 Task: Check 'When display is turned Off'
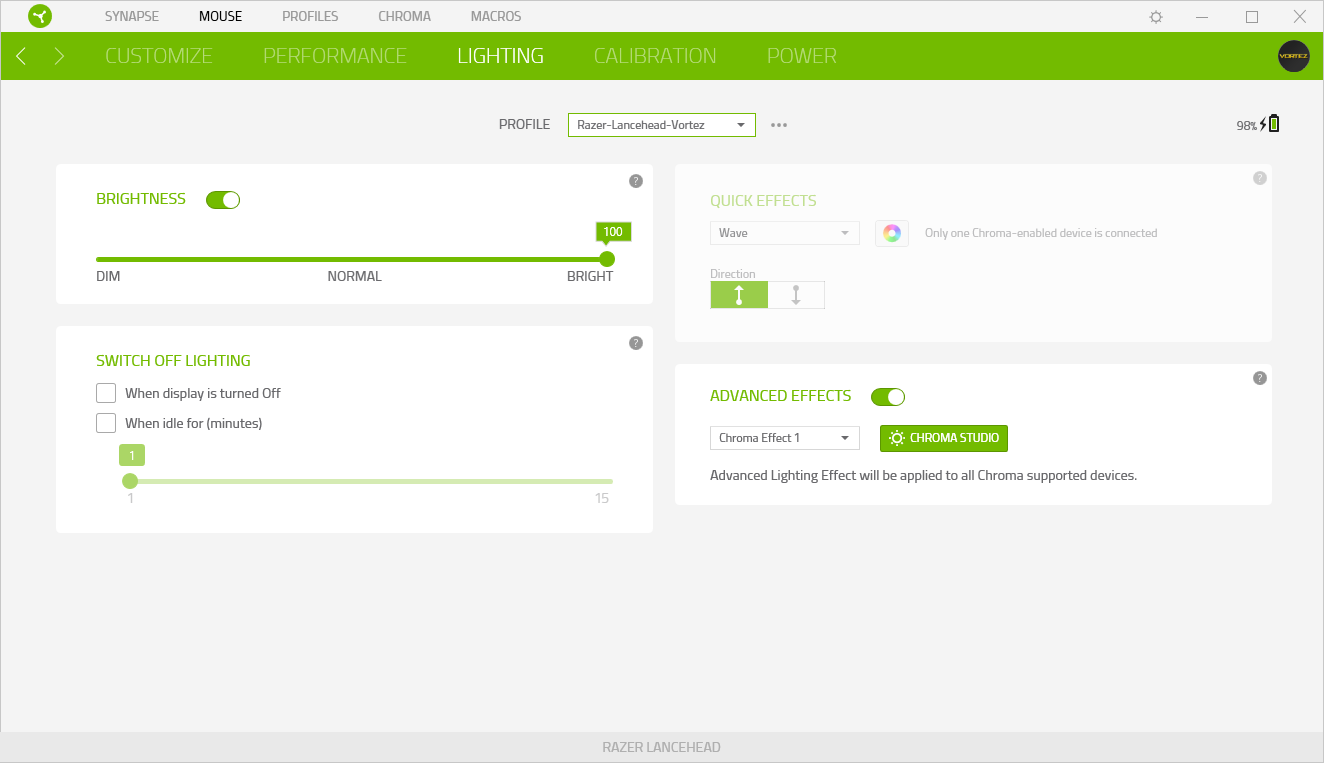tap(106, 393)
